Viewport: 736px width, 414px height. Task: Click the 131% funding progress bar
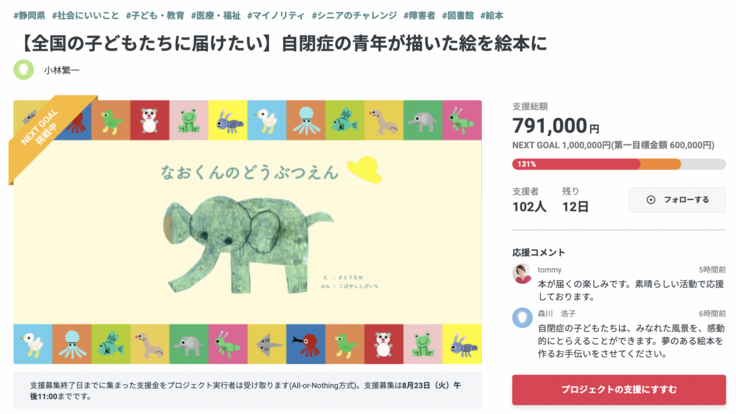coord(619,164)
